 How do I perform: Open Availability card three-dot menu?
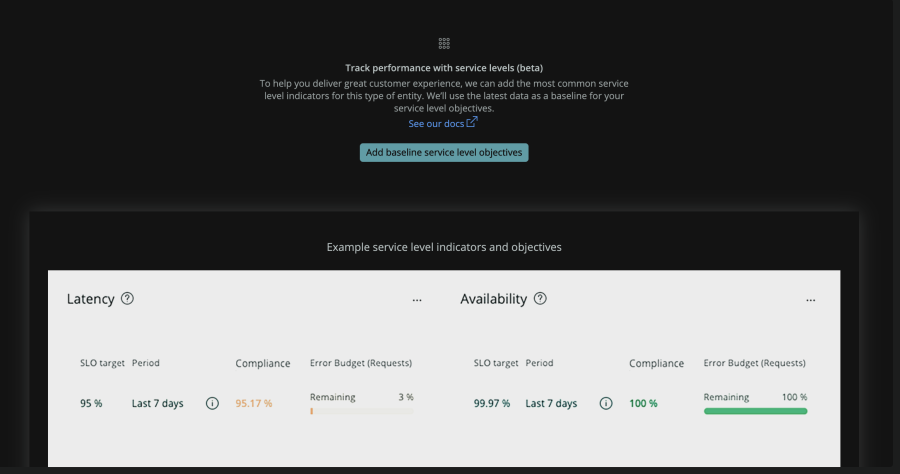[x=811, y=300]
